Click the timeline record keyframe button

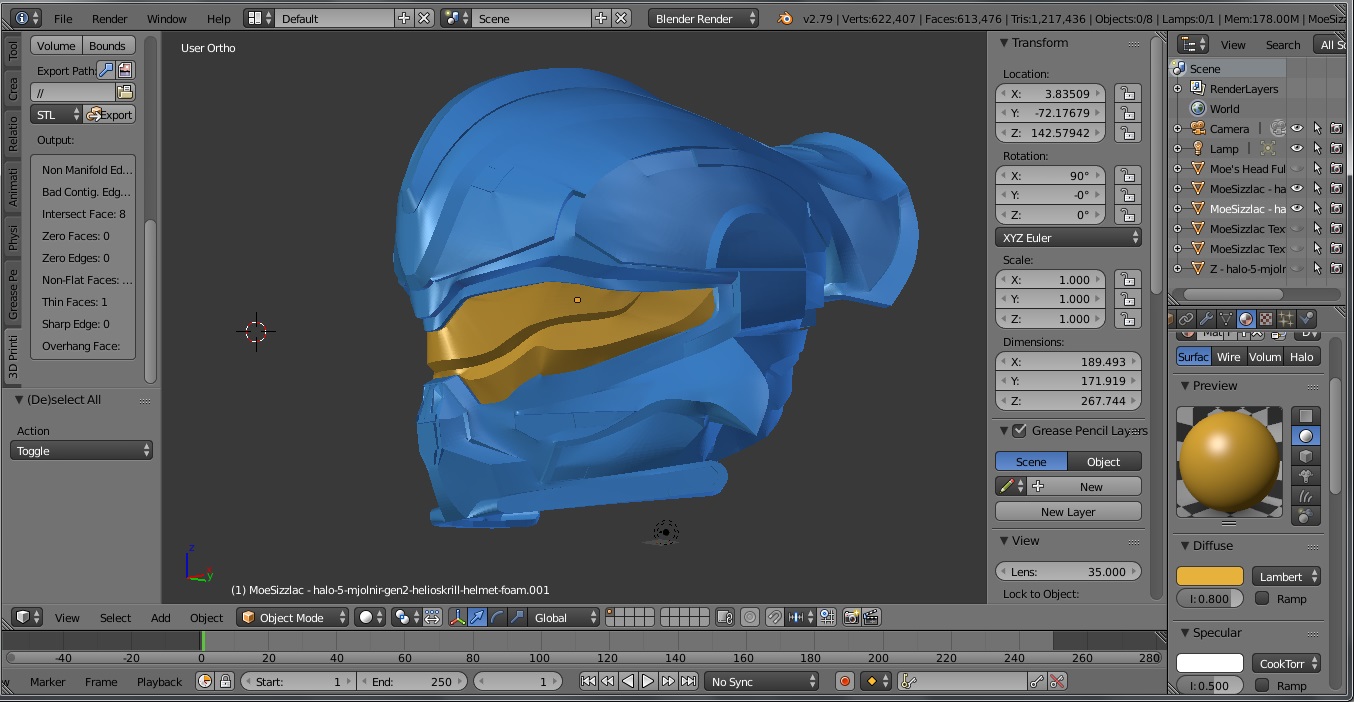pyautogui.click(x=845, y=682)
